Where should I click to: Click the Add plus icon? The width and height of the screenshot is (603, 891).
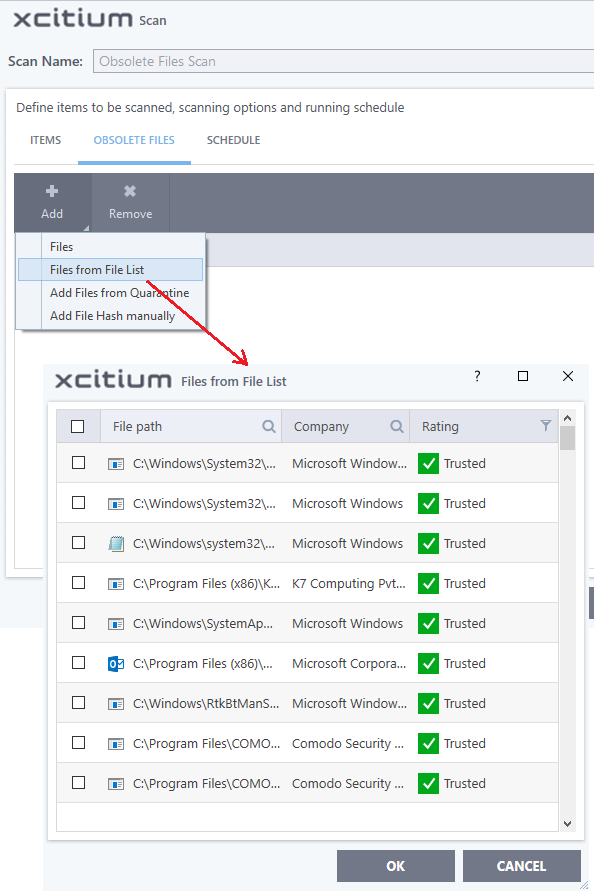pyautogui.click(x=52, y=191)
